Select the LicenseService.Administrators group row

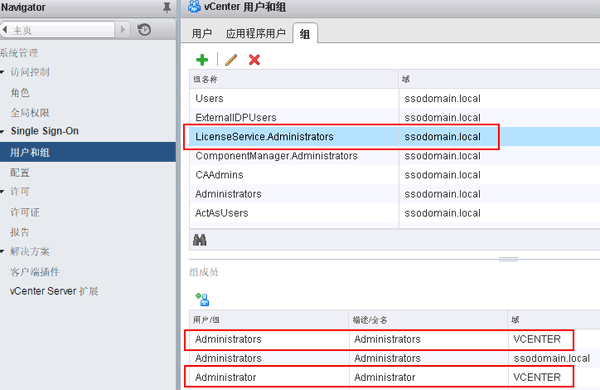[395, 137]
